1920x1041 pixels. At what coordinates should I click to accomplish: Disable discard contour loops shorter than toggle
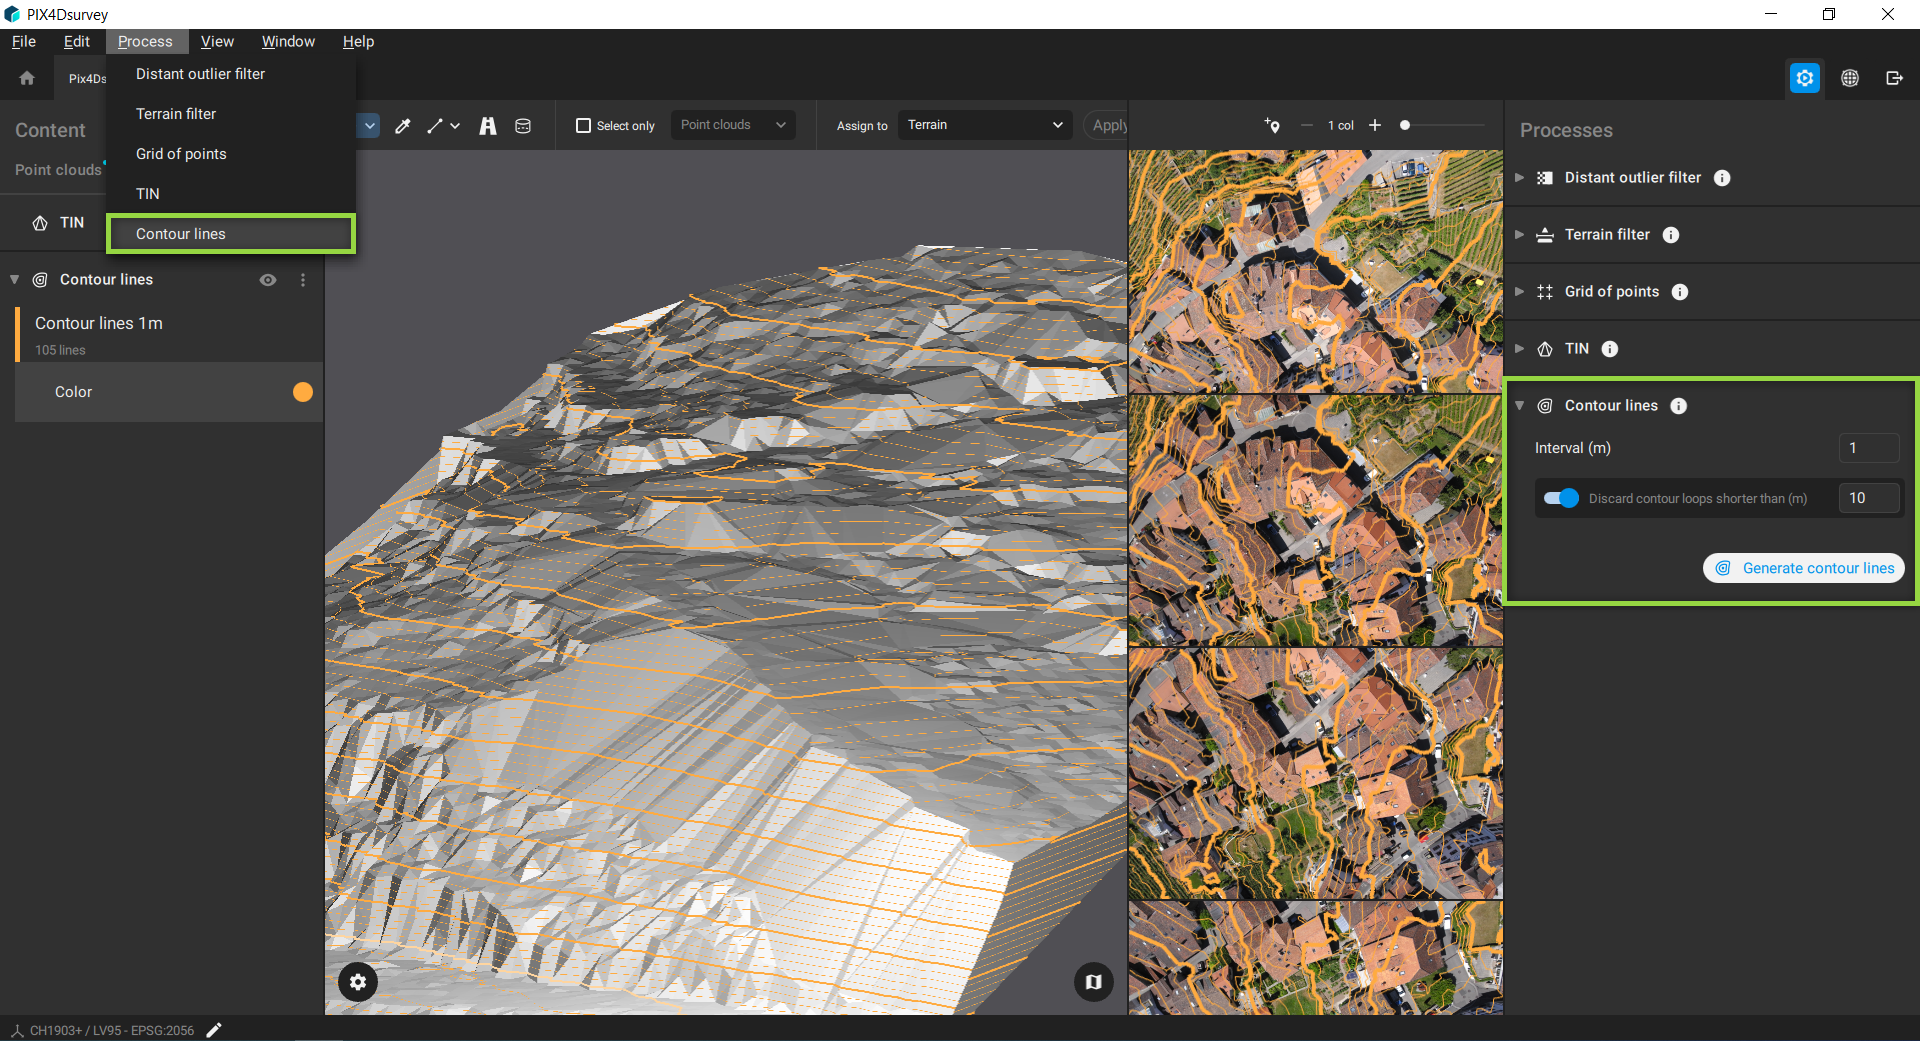coord(1560,498)
